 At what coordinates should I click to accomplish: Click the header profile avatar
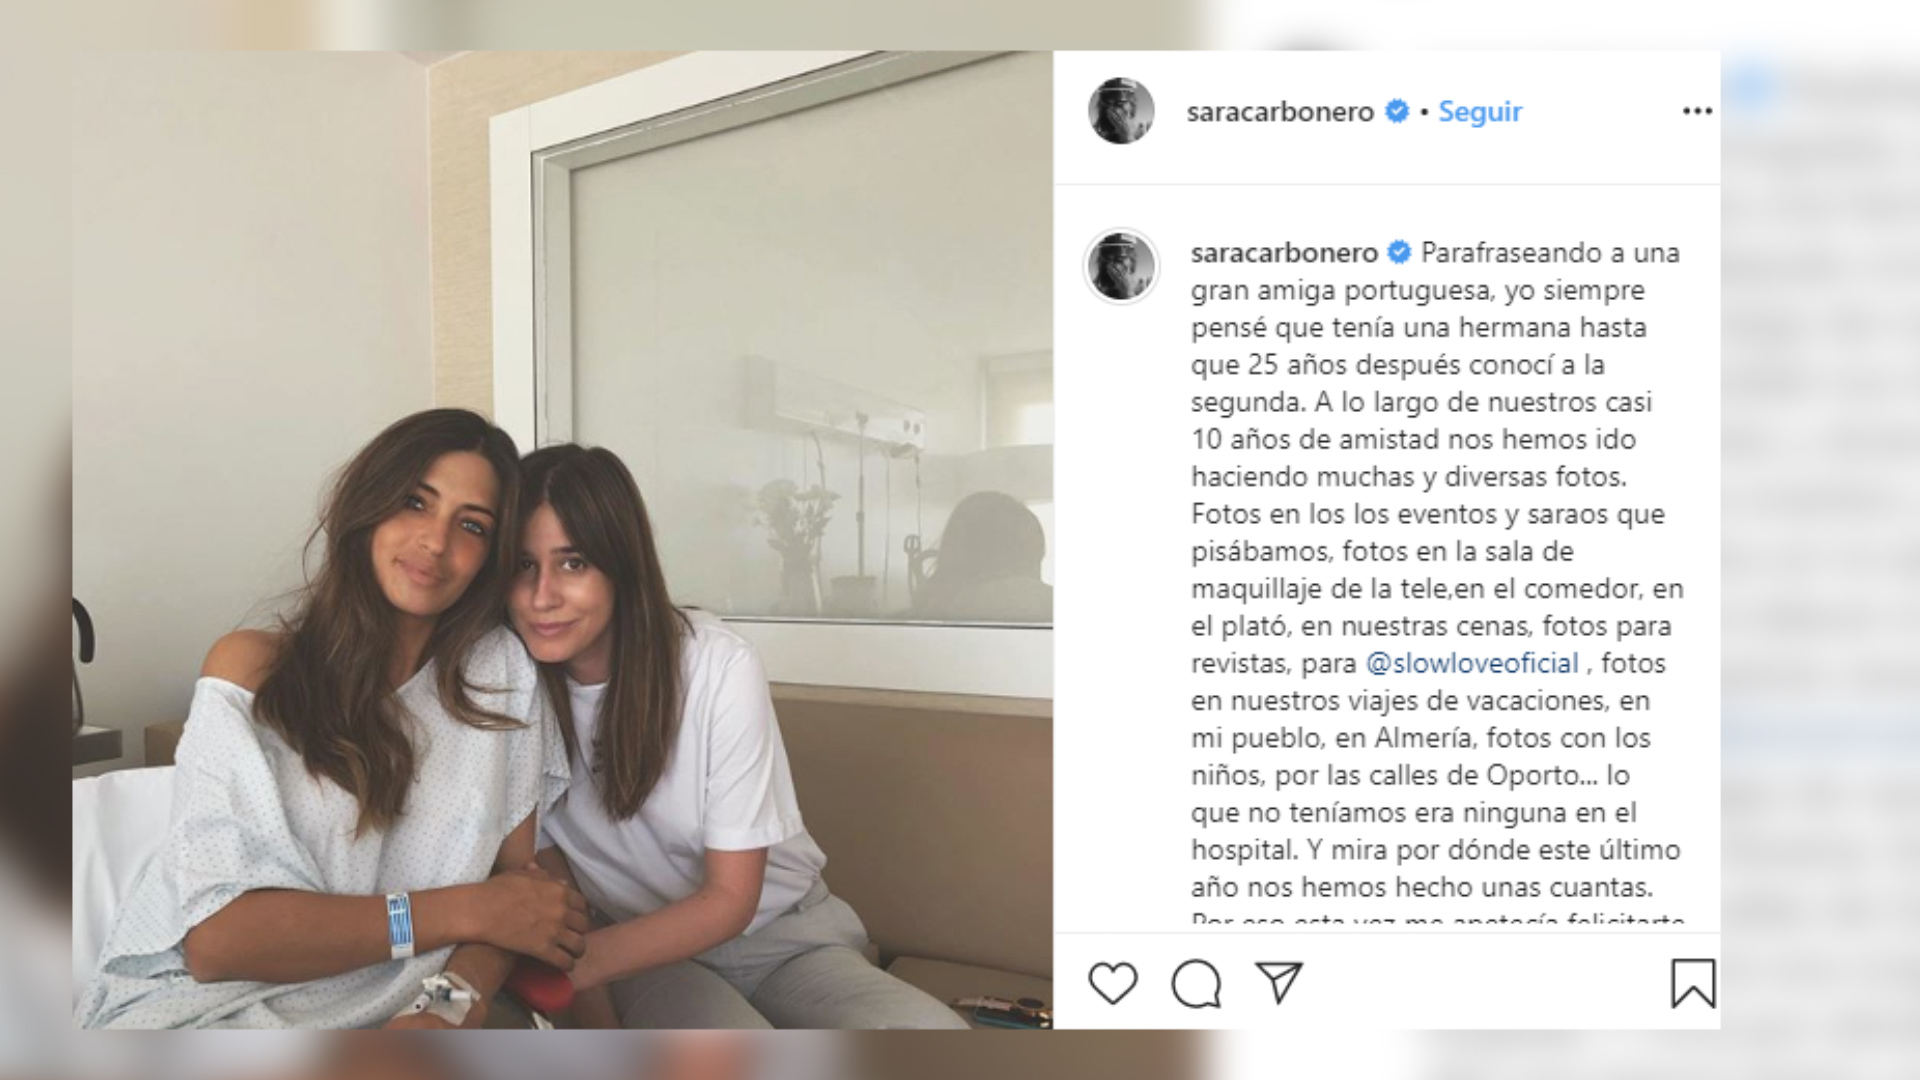tap(1121, 111)
